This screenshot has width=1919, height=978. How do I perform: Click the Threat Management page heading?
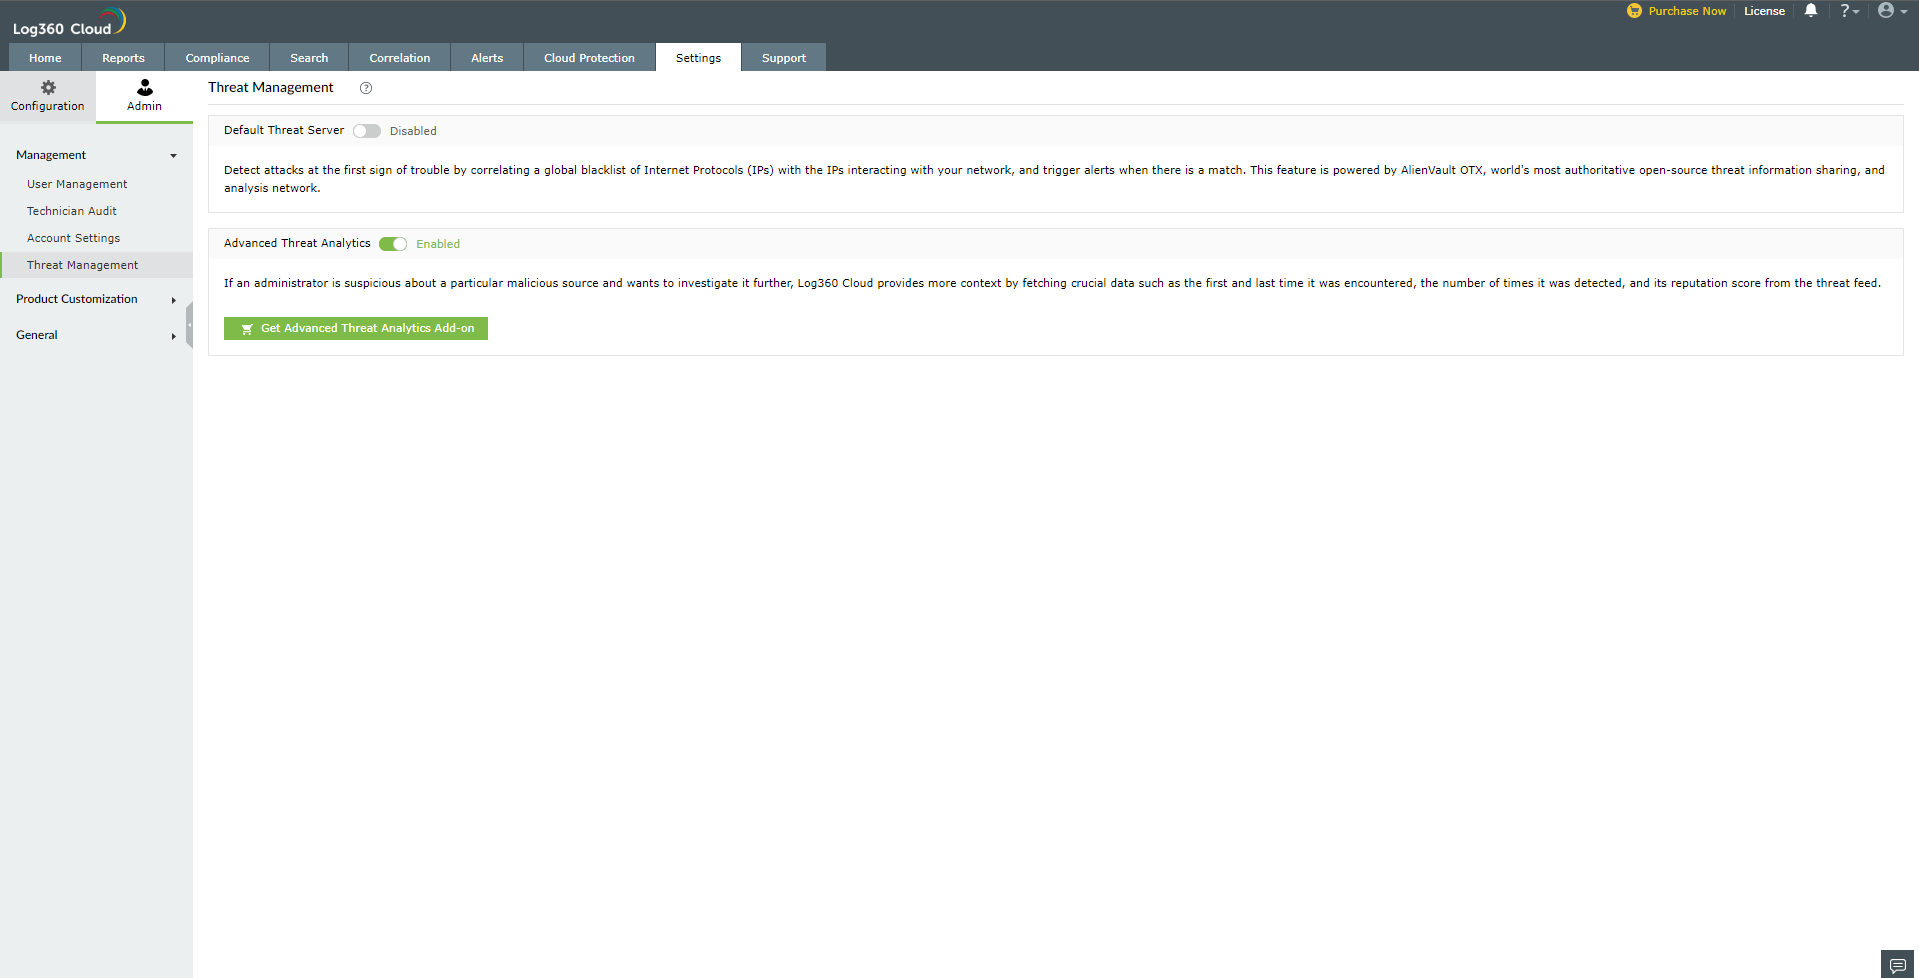(x=271, y=87)
